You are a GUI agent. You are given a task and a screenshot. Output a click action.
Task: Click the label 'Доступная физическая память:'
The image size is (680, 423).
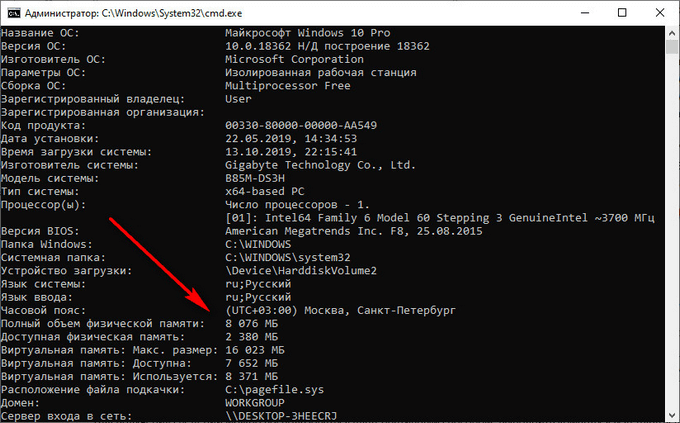click(x=93, y=337)
